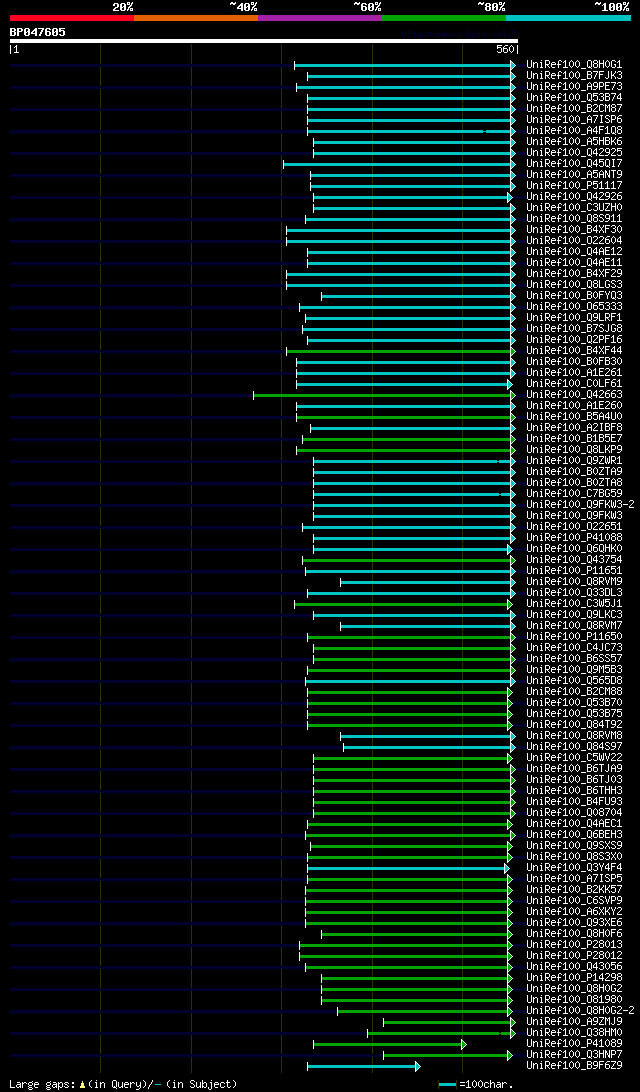Select the UniRef100_P11650 hit label
This screenshot has width=640, height=1092.
pyautogui.click(x=575, y=637)
